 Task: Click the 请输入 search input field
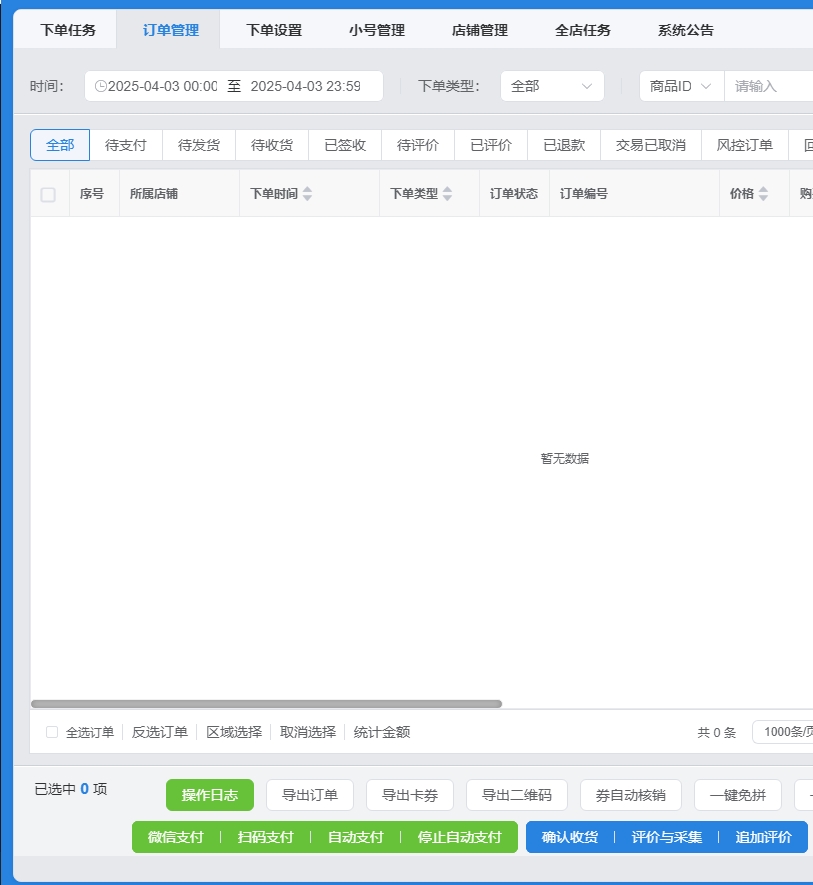click(768, 86)
